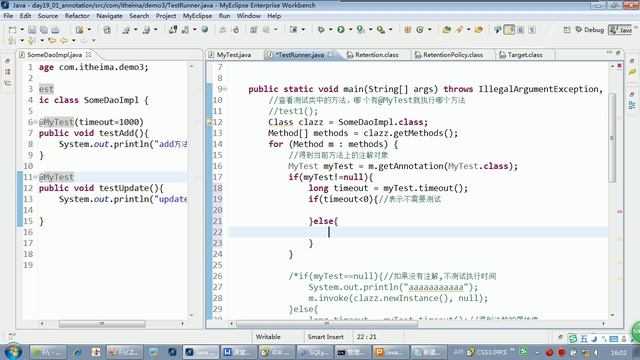Maximize the right editor area
640x360 pixels.
point(618,53)
